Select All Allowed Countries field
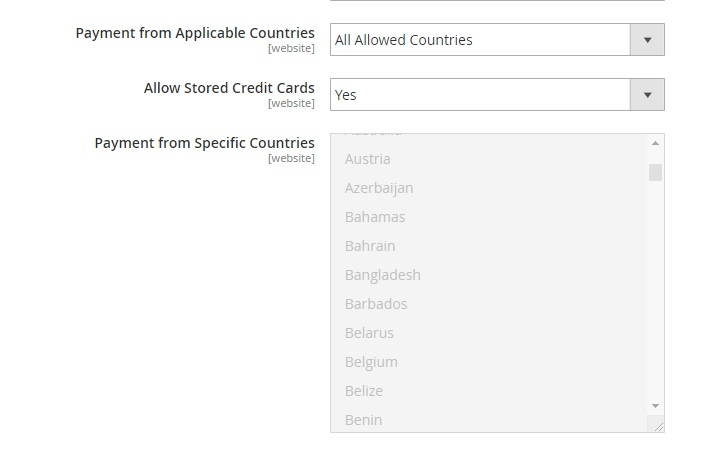The width and height of the screenshot is (701, 453). click(x=480, y=40)
